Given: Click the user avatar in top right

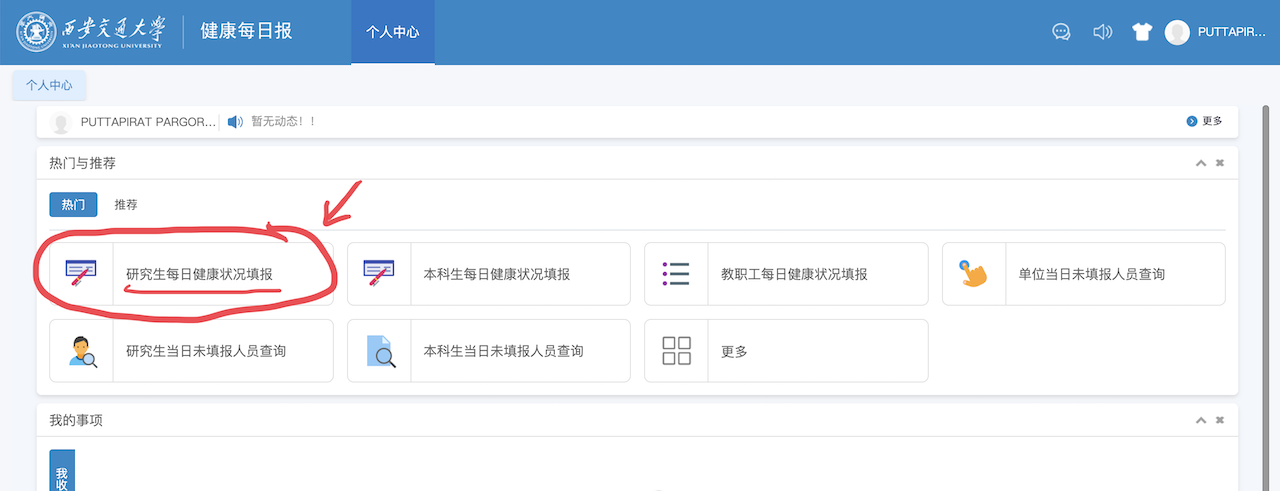Looking at the screenshot, I should 1177,32.
